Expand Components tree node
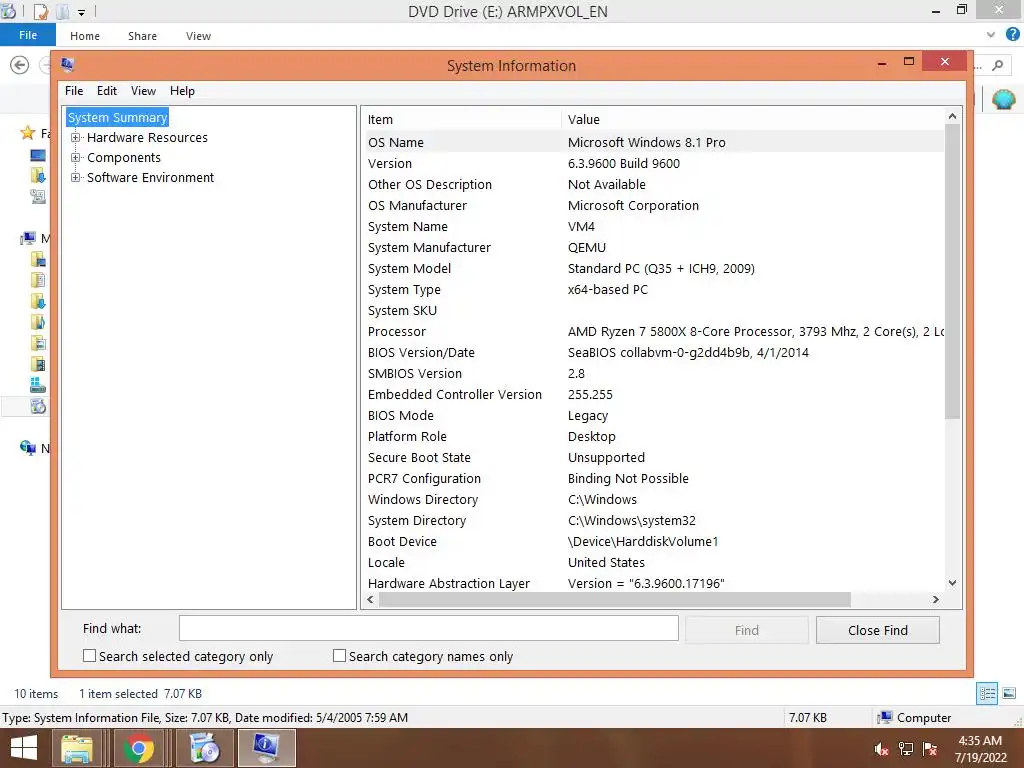 click(x=76, y=157)
